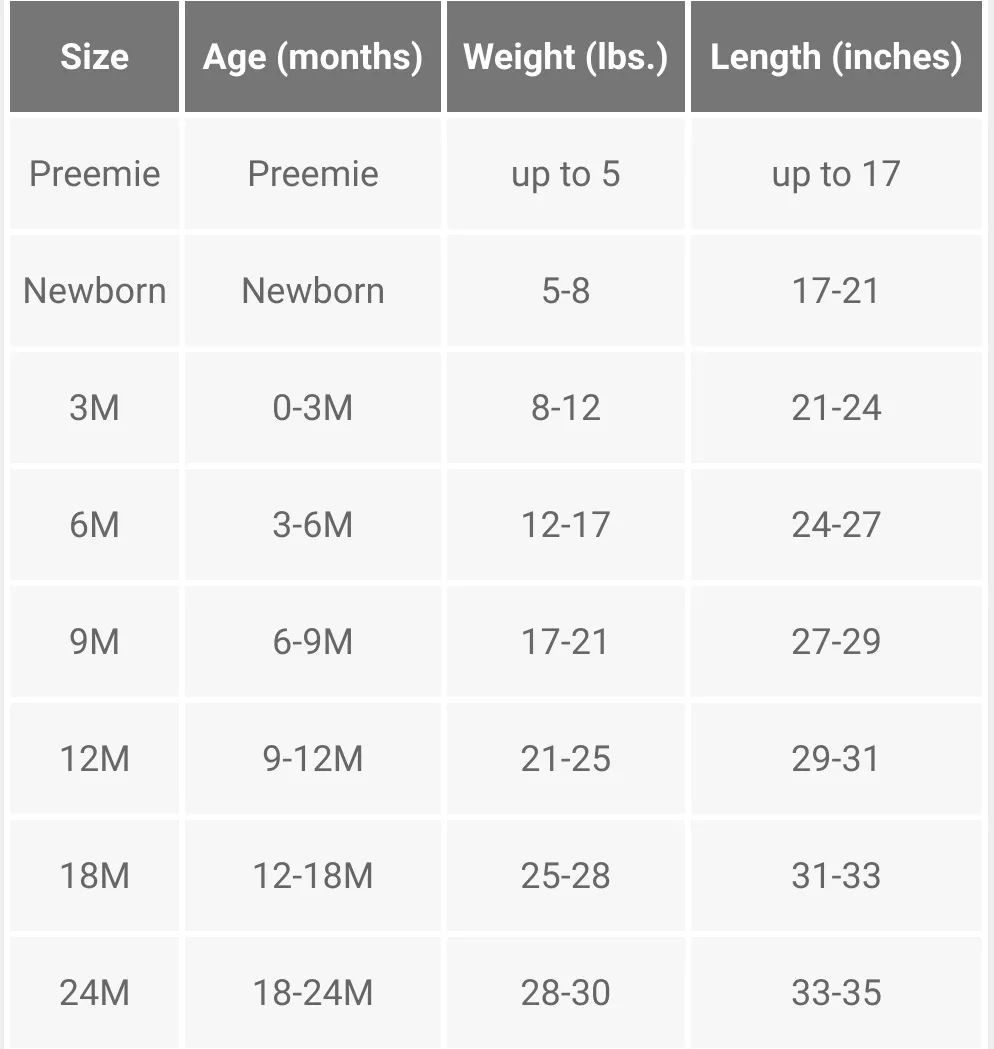Image resolution: width=994 pixels, height=1049 pixels.
Task: Click the 'up to 5' weight cell
Action: point(566,174)
